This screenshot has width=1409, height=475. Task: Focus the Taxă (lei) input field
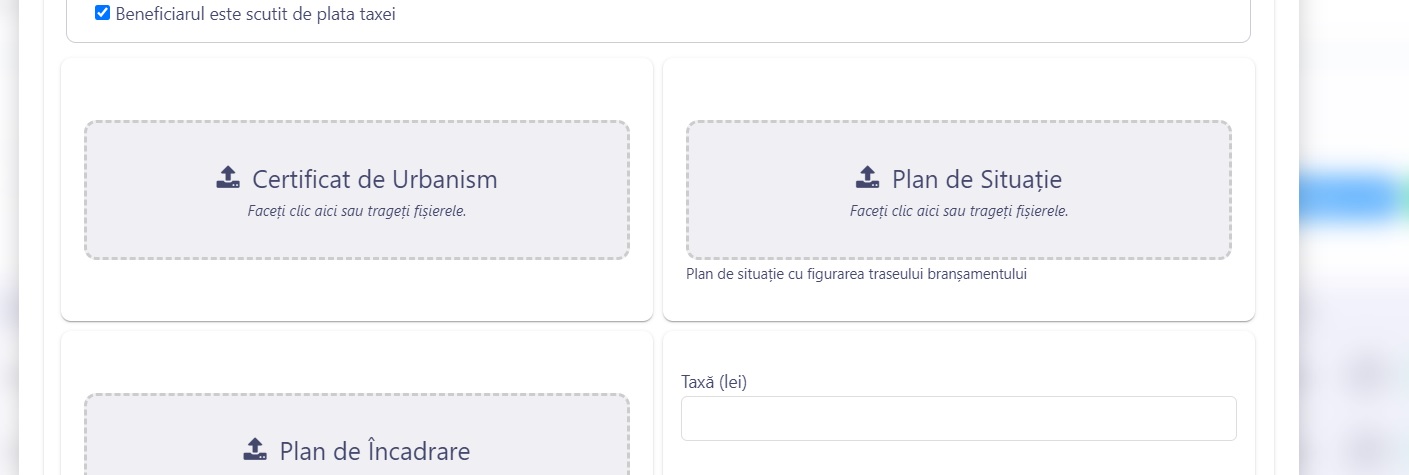tap(958, 418)
